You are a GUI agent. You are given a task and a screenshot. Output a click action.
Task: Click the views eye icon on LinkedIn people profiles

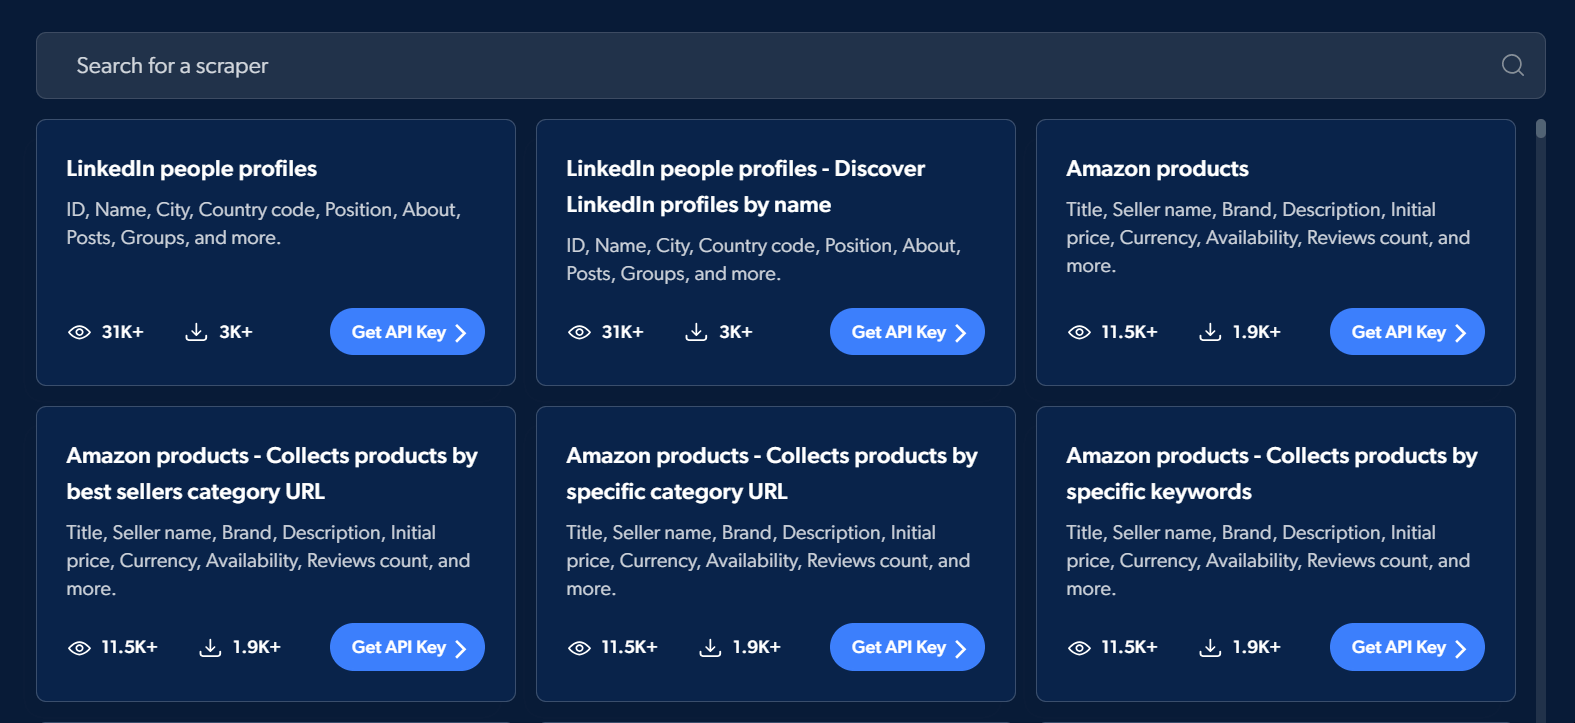coord(80,331)
